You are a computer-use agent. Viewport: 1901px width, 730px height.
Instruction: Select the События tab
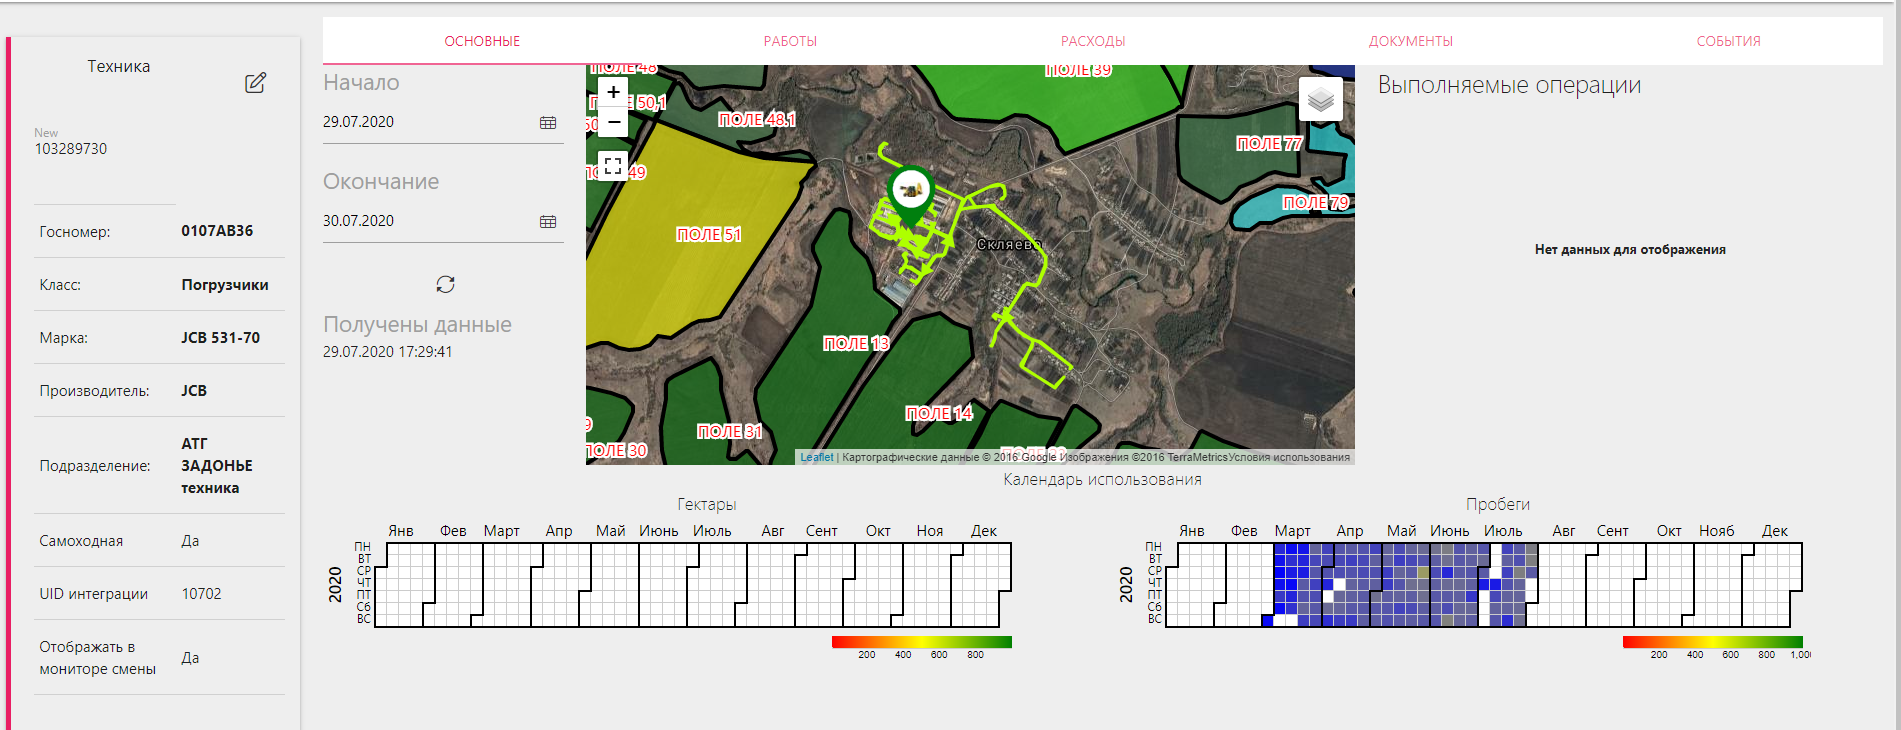pyautogui.click(x=1728, y=41)
